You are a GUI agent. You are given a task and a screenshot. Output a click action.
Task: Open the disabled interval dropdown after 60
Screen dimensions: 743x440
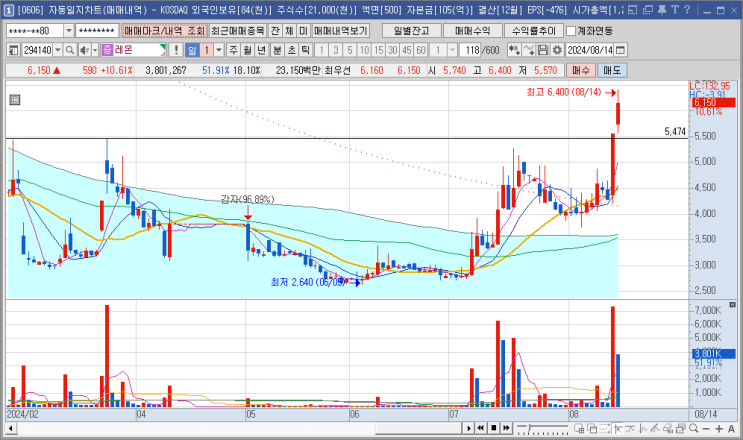[452, 50]
